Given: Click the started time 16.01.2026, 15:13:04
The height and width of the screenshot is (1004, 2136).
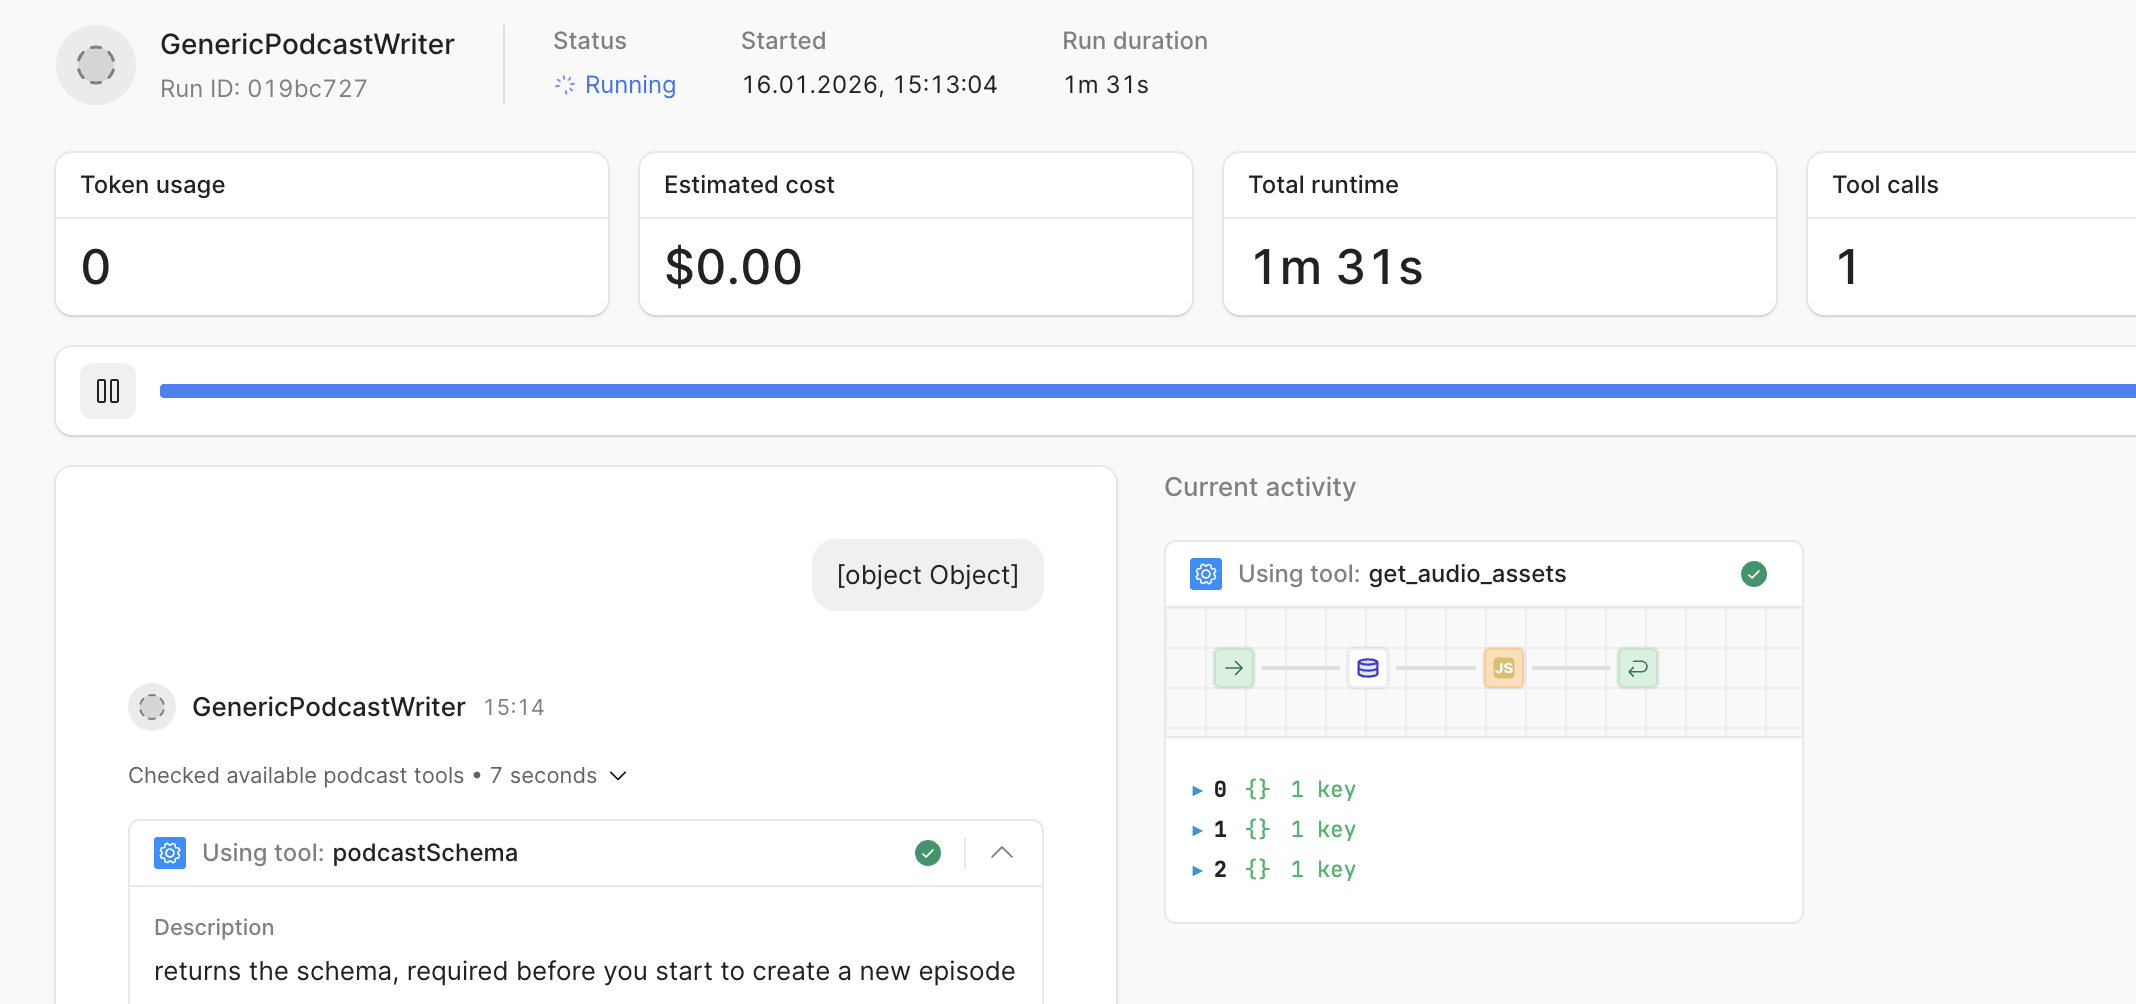Looking at the screenshot, I should (x=870, y=85).
